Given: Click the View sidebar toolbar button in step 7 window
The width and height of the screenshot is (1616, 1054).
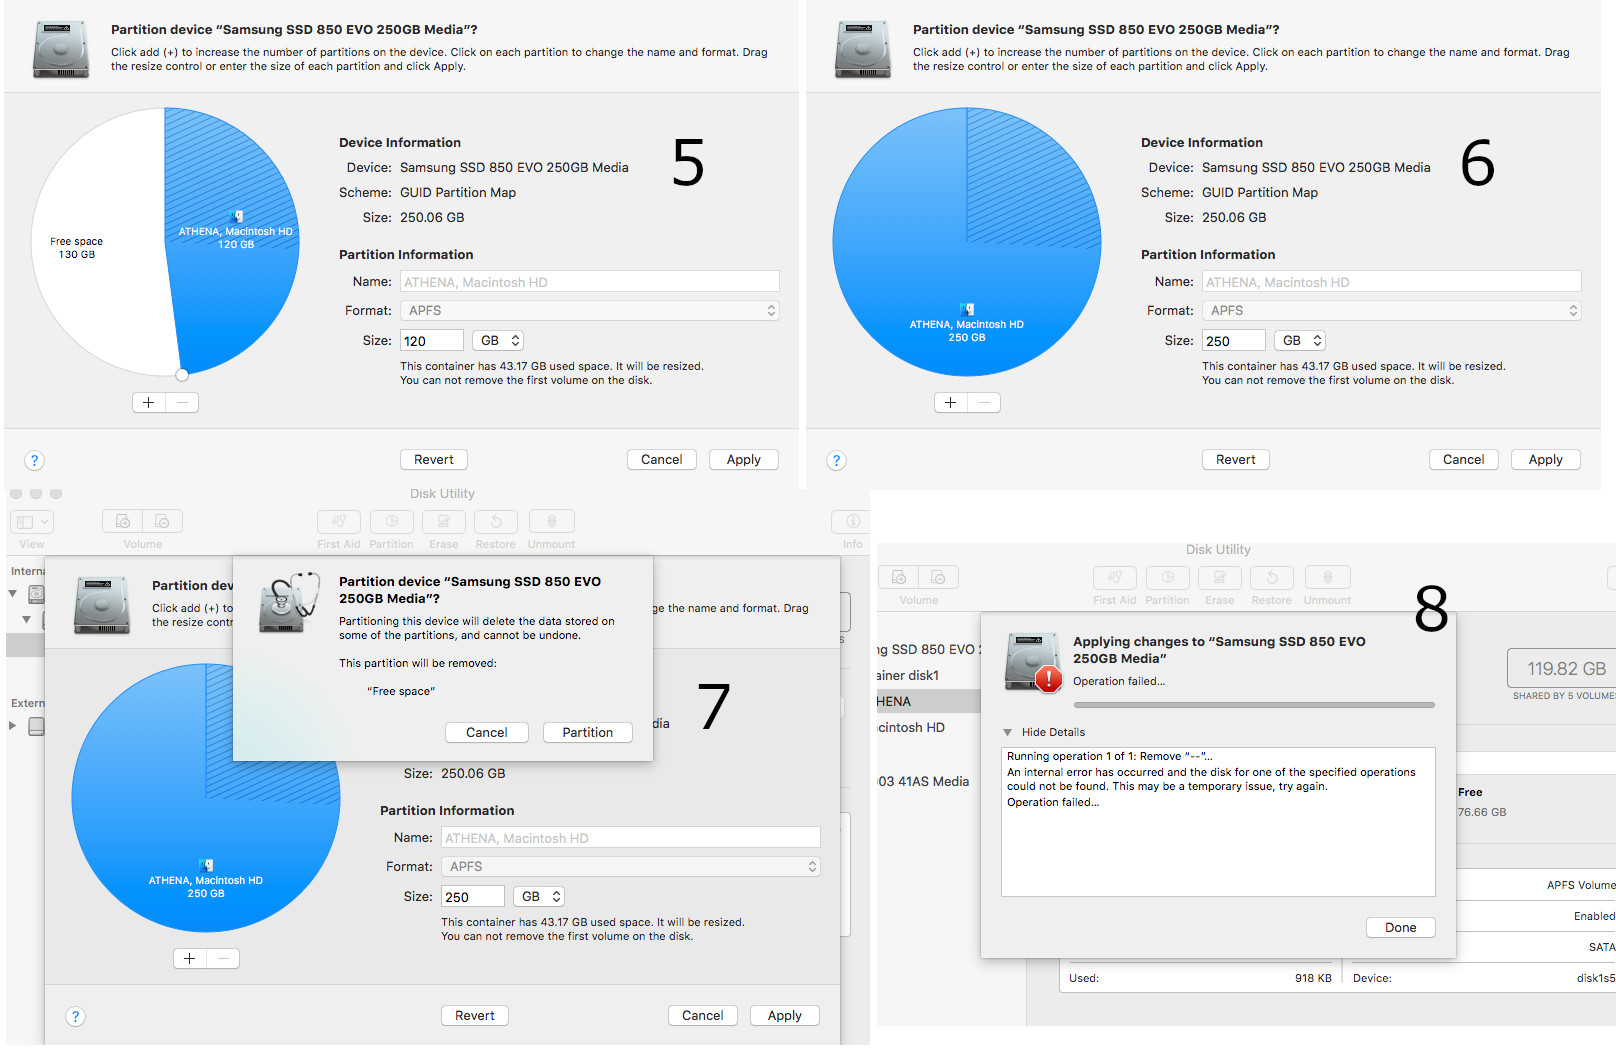Looking at the screenshot, I should tap(31, 521).
